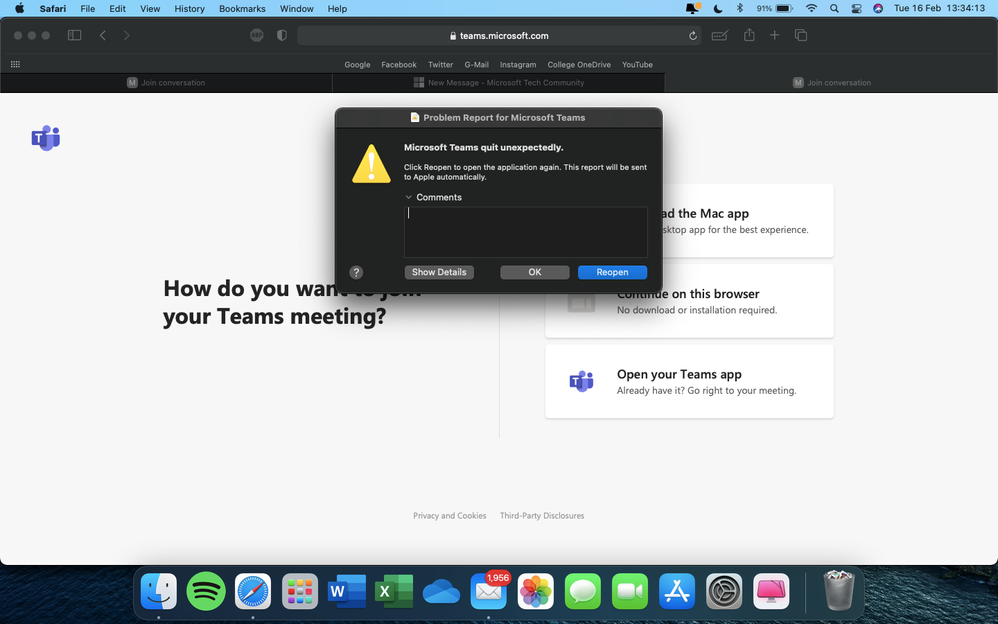Viewport: 998px width, 624px height.
Task: Click the Teams logo on the page
Action: (46, 138)
